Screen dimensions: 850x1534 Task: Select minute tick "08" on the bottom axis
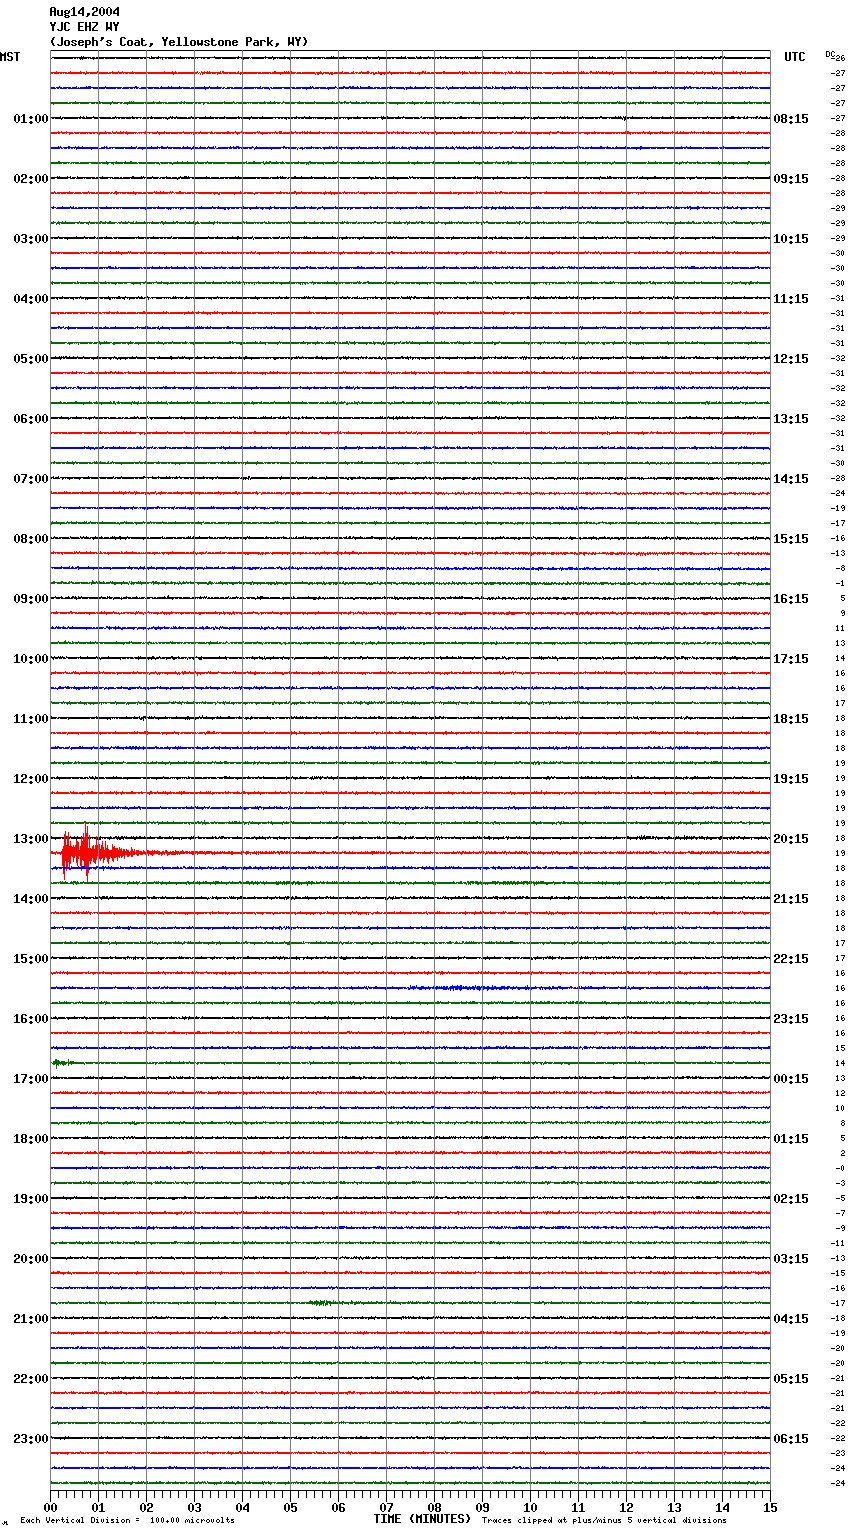434,1507
